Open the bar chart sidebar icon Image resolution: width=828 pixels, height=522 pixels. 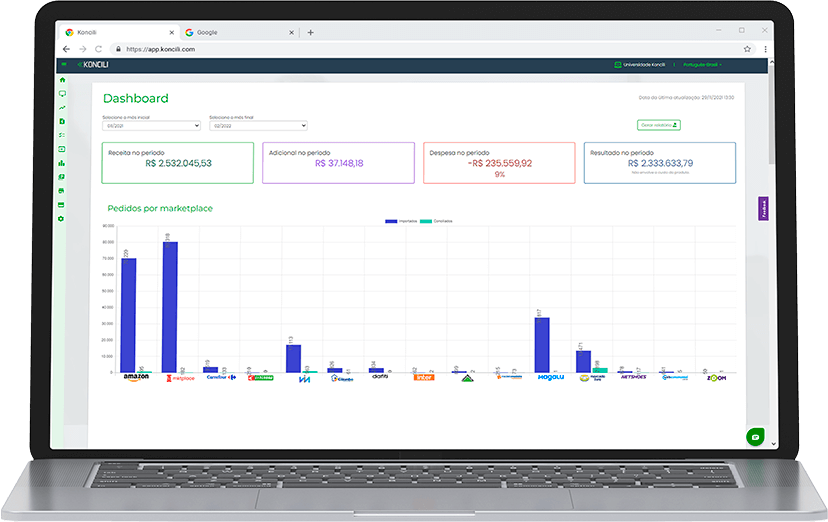pos(62,163)
